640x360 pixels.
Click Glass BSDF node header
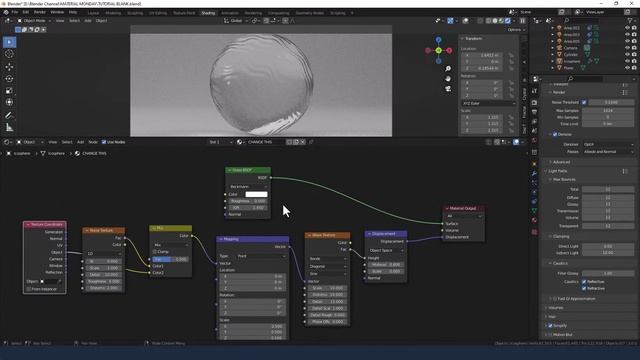pyautogui.click(x=248, y=170)
